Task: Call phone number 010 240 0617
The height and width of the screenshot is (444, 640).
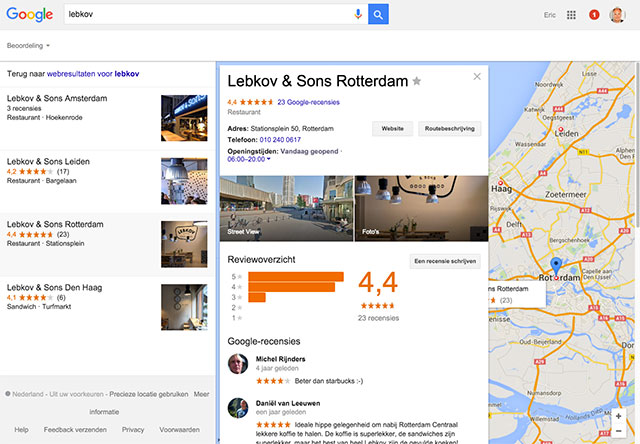Action: click(280, 140)
